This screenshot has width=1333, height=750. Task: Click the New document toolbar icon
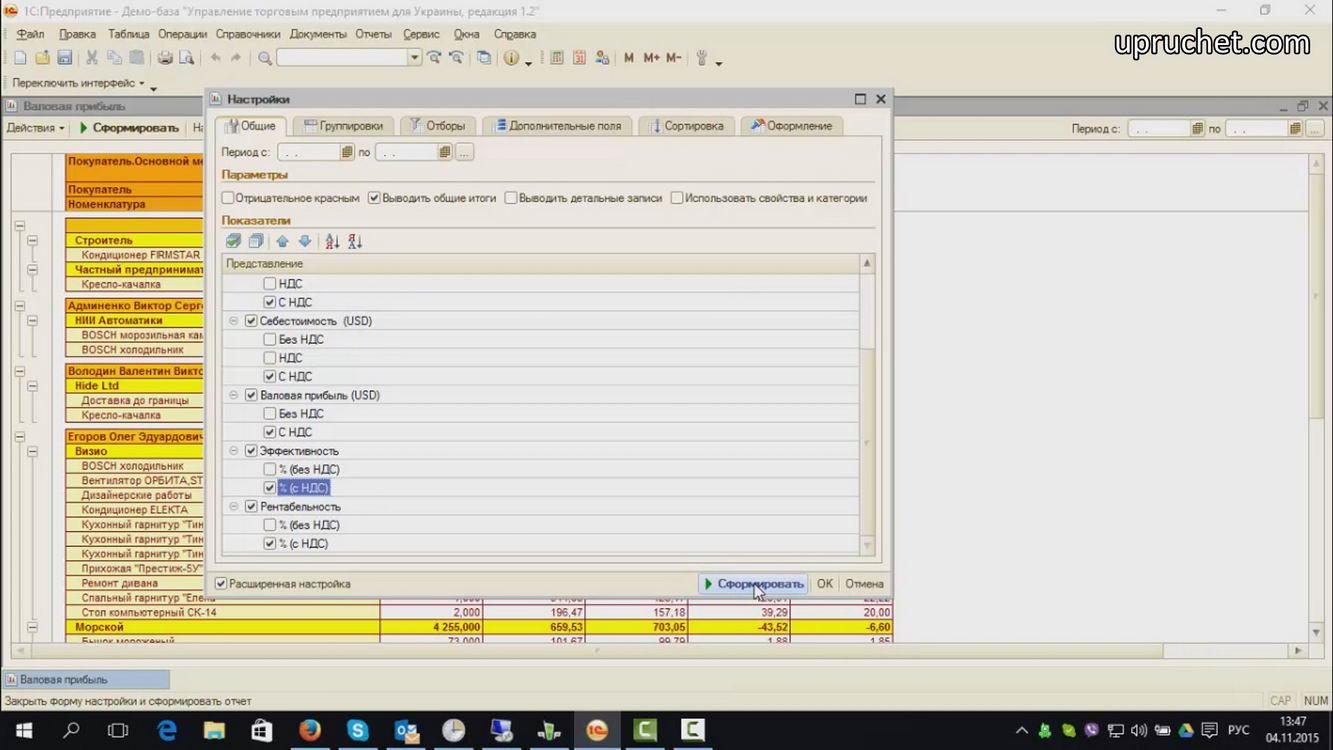pyautogui.click(x=20, y=58)
